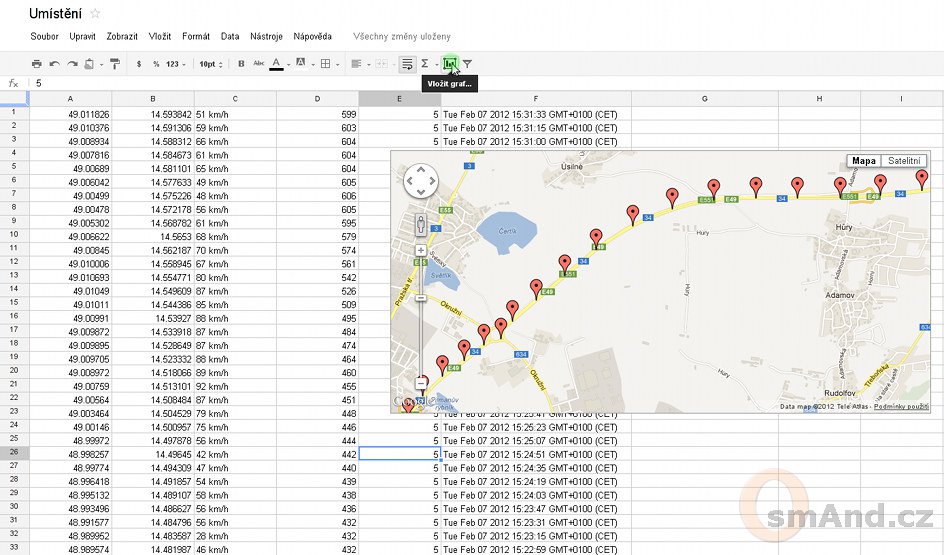Image resolution: width=944 pixels, height=555 pixels.
Task: Format cell as currency with $ icon
Action: click(x=139, y=64)
